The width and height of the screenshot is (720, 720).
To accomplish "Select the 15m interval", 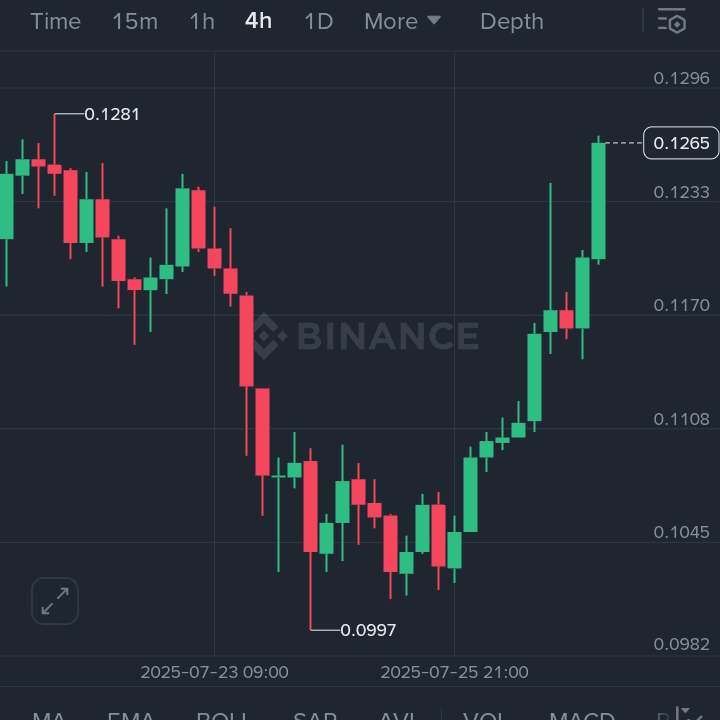I will pos(134,21).
